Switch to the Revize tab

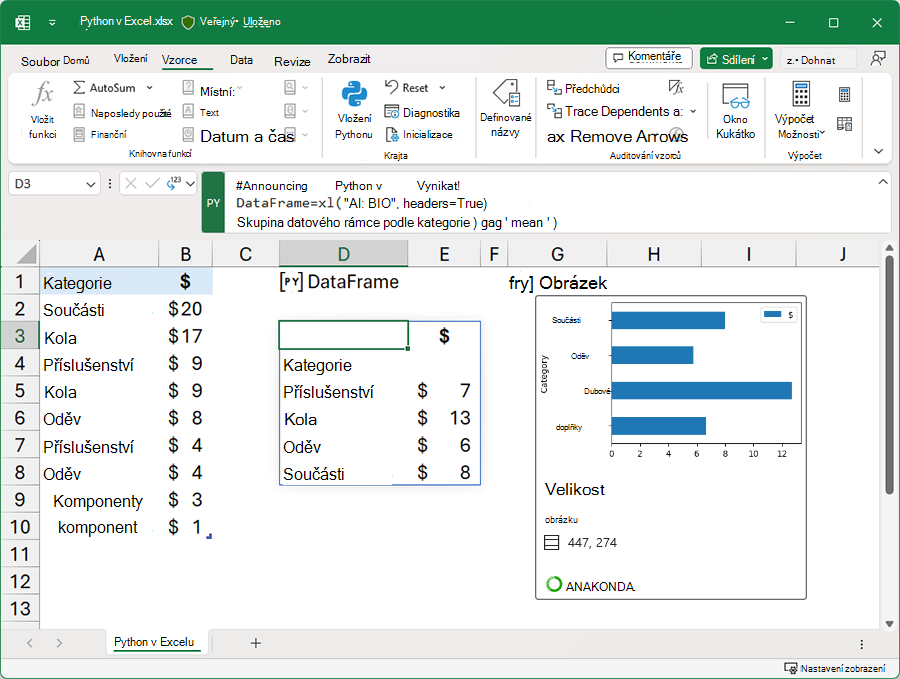tap(292, 61)
